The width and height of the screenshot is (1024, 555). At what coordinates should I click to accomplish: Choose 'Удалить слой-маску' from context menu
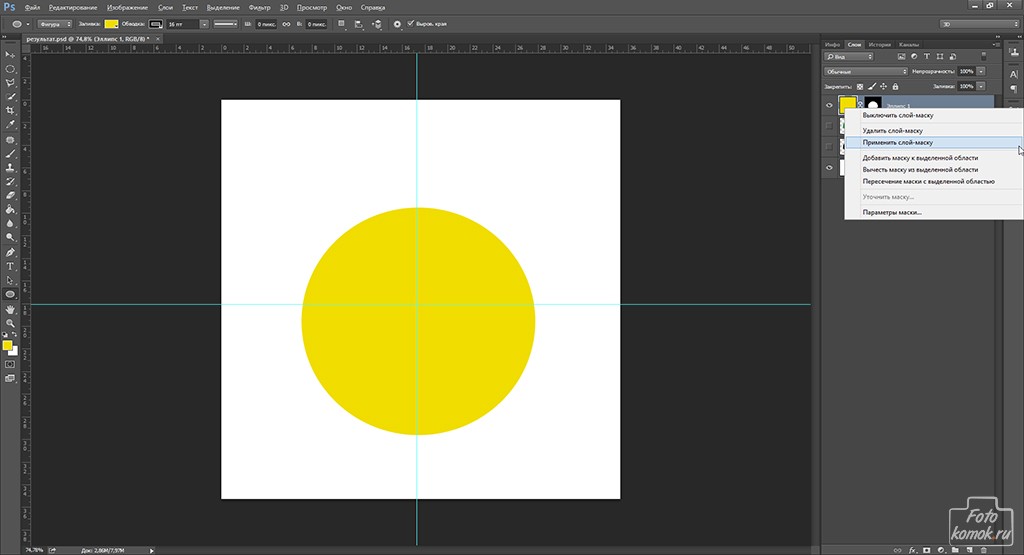pyautogui.click(x=934, y=131)
